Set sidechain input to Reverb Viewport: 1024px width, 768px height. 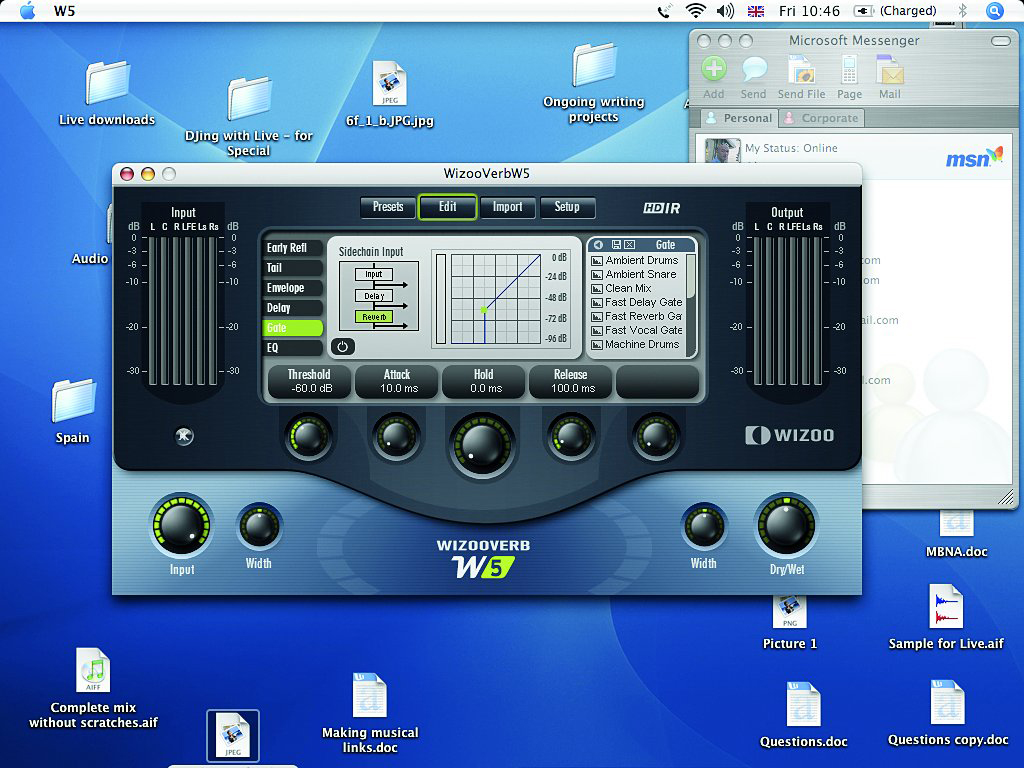pyautogui.click(x=374, y=317)
